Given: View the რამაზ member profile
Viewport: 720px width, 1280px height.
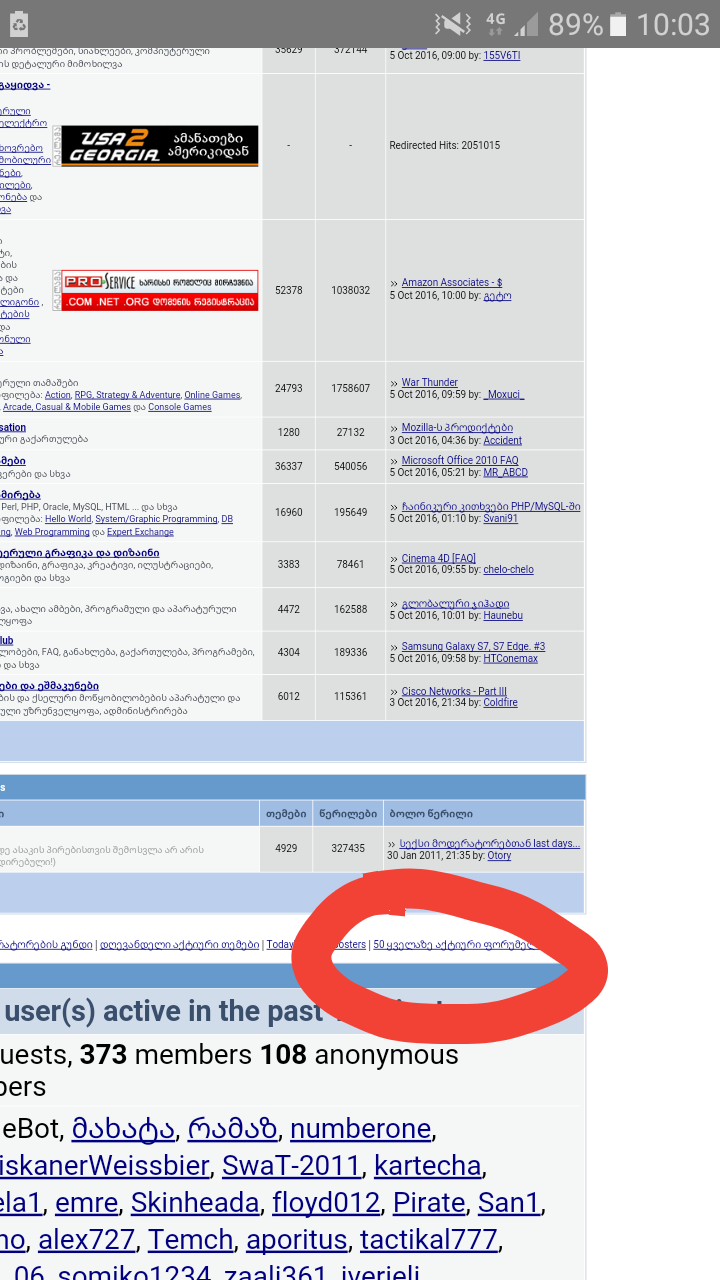Looking at the screenshot, I should coord(232,1129).
